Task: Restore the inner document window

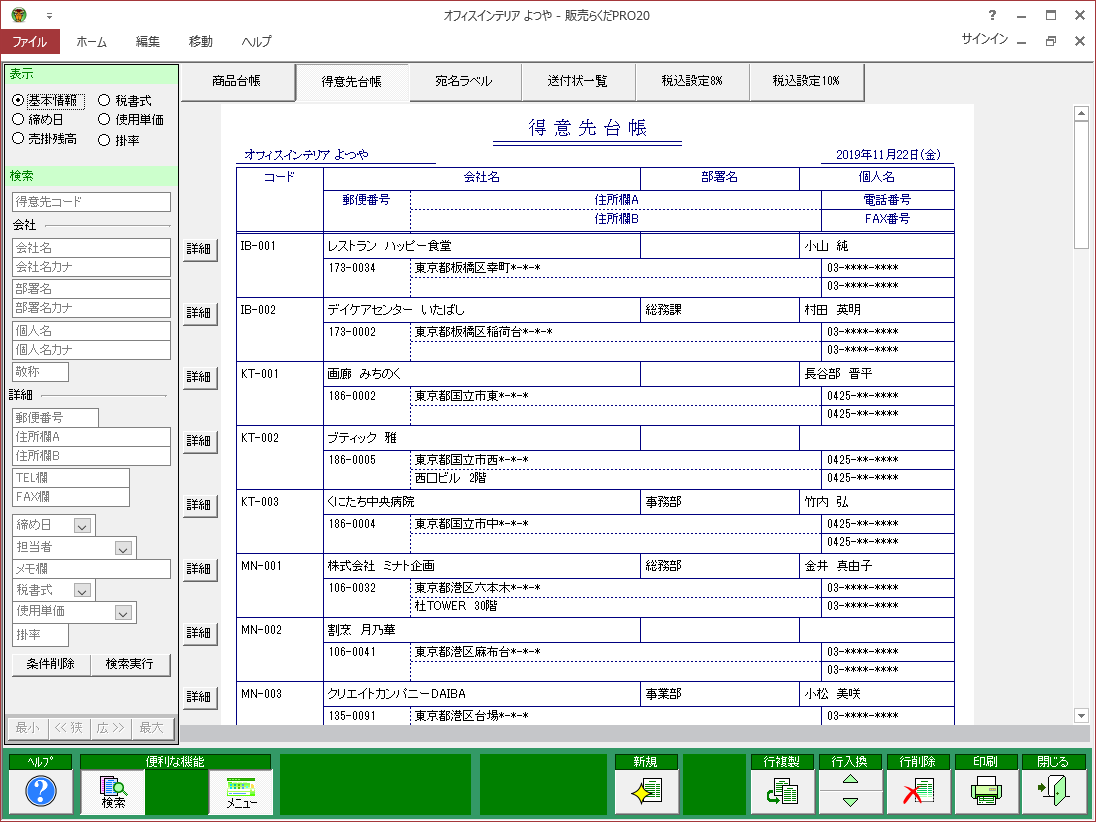Action: tap(1051, 41)
